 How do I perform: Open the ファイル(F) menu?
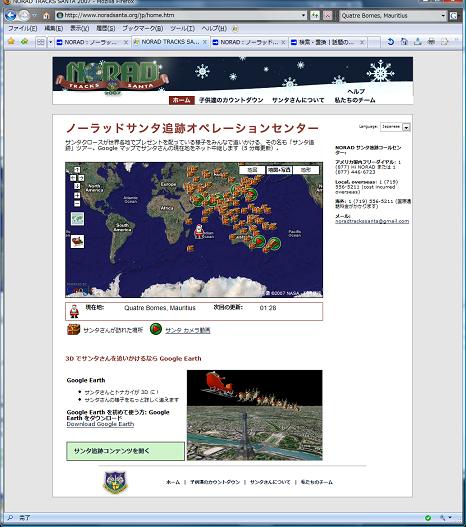tap(23, 29)
